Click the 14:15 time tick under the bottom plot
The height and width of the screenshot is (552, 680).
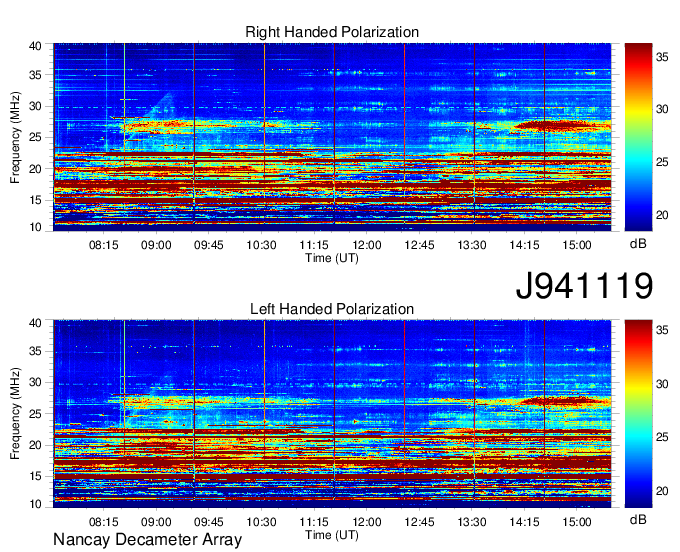(524, 522)
